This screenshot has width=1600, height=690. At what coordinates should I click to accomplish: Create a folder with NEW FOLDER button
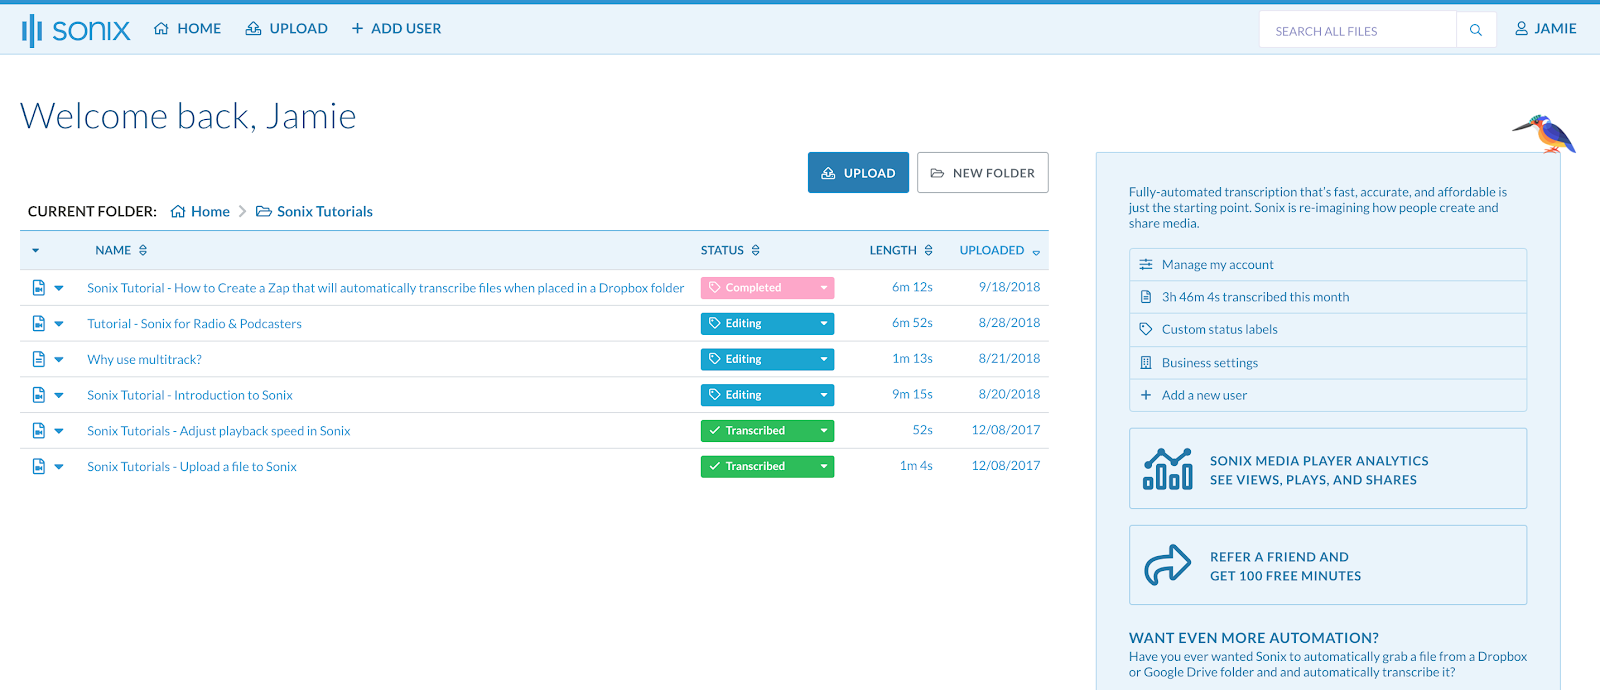click(x=982, y=173)
